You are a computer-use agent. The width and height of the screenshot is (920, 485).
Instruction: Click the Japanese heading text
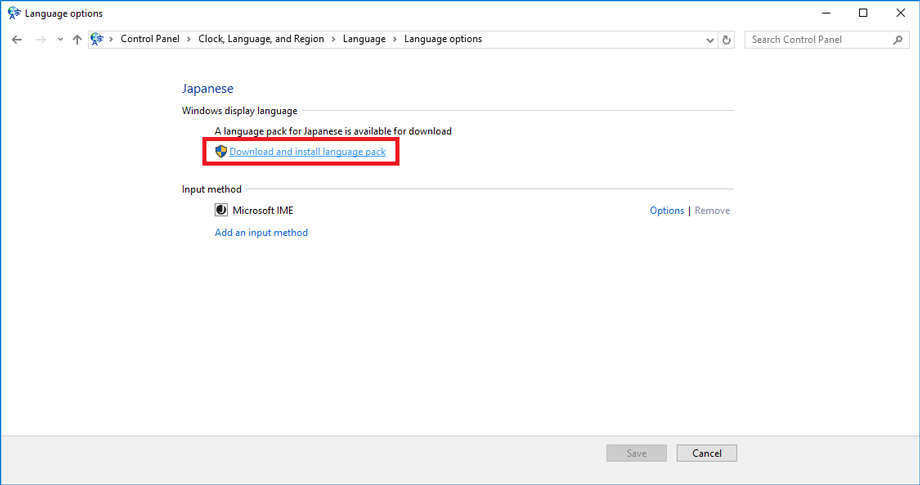(x=208, y=89)
